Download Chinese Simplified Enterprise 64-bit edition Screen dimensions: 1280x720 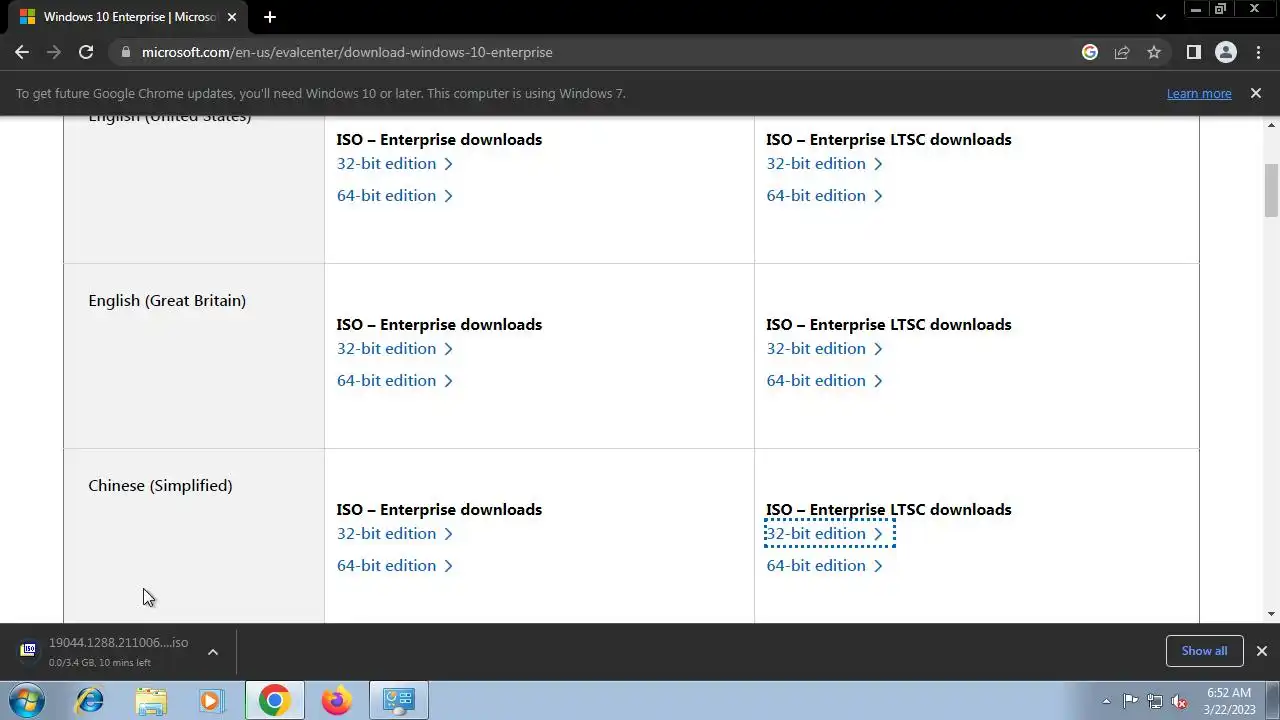[395, 566]
